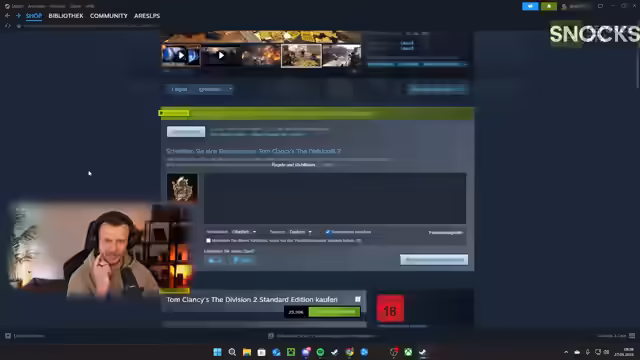Viewport: 640px width, 360px height.
Task: Open Xbox app in taskbar
Action: pyautogui.click(x=408, y=352)
